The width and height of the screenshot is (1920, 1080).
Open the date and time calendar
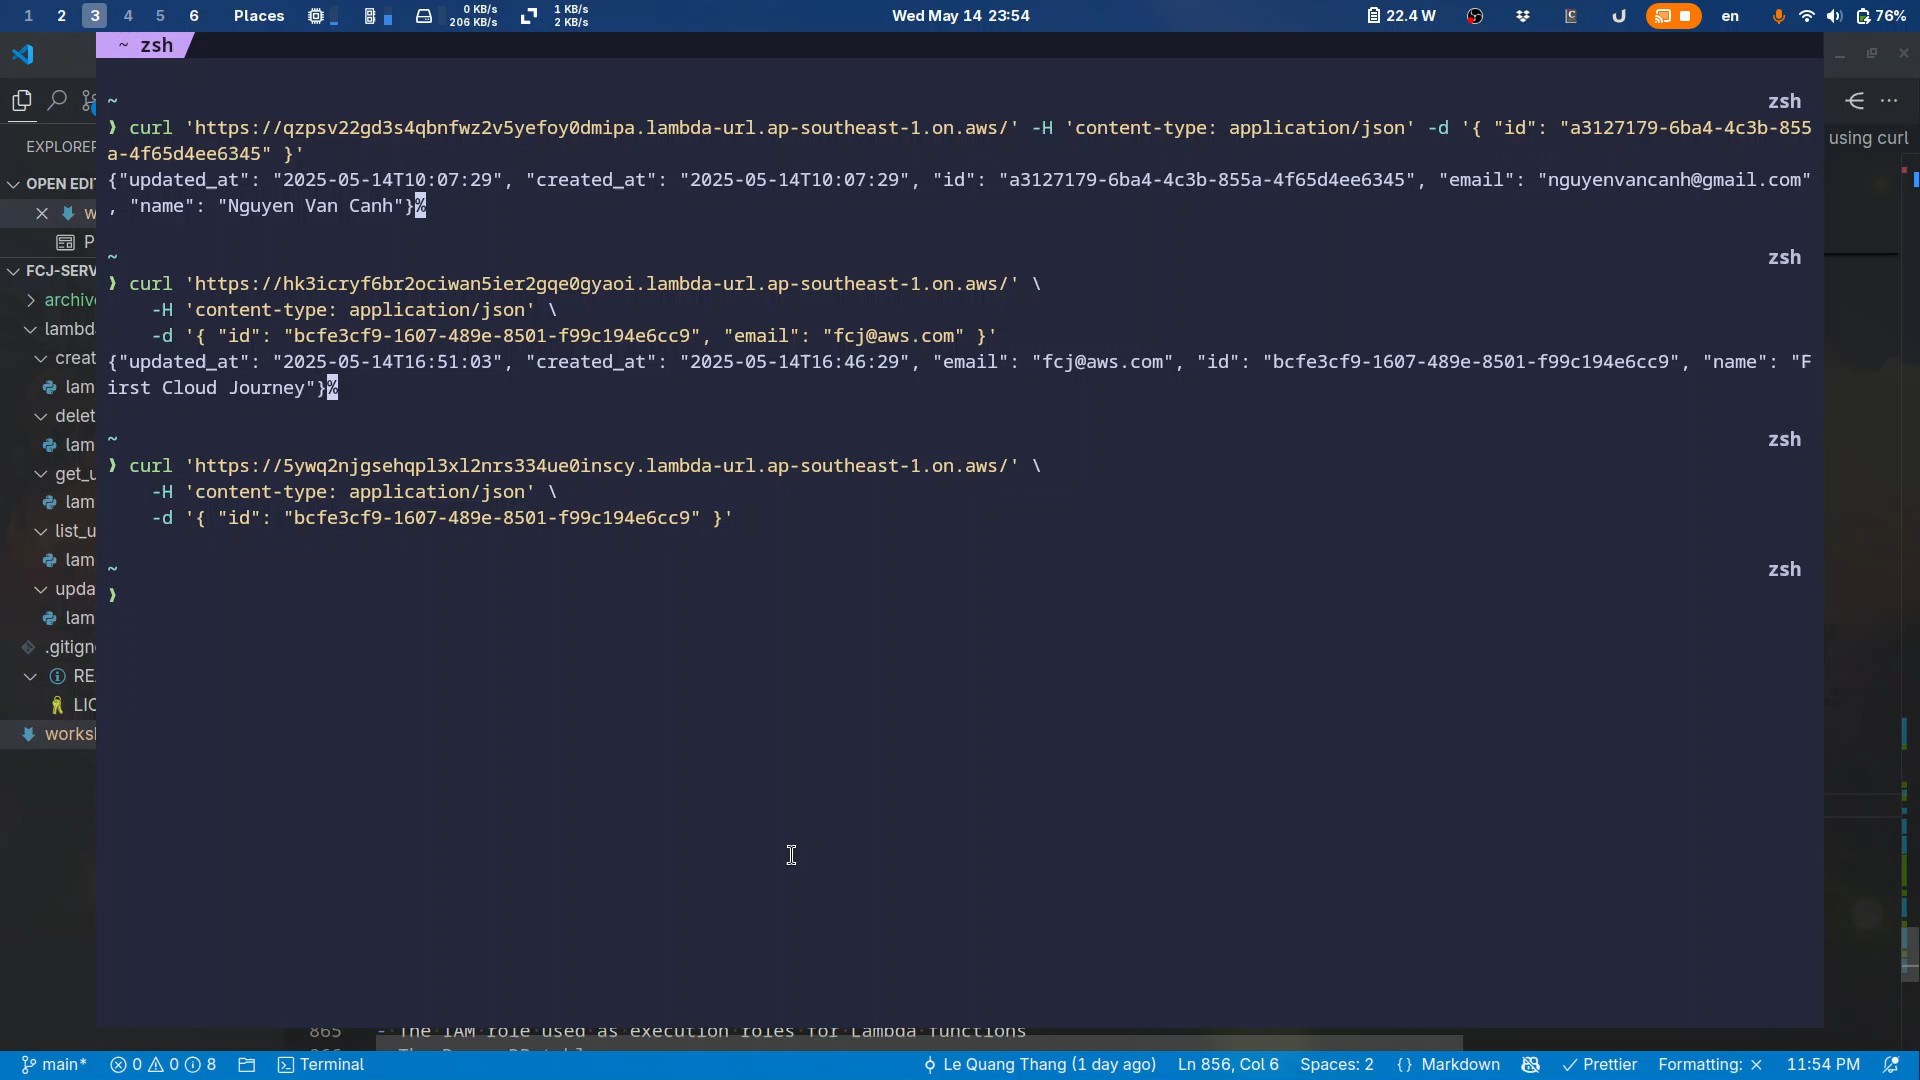tap(960, 16)
